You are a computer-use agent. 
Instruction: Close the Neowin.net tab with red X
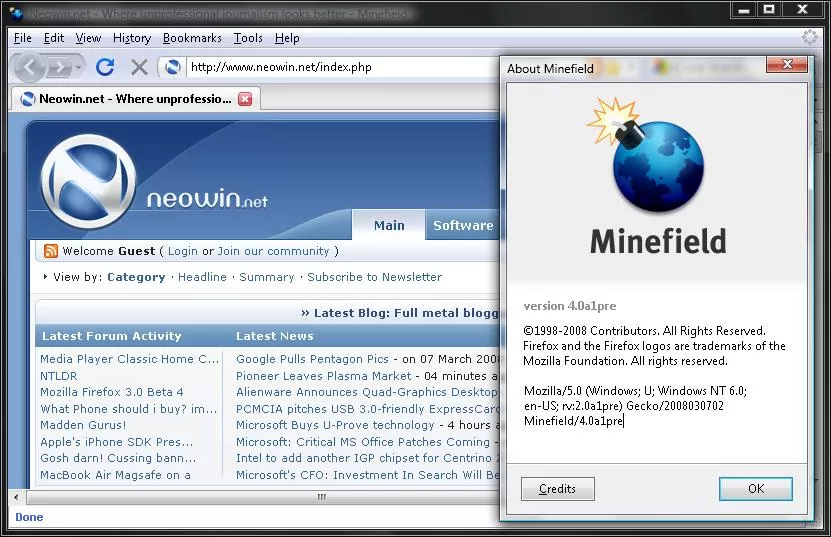[x=245, y=99]
